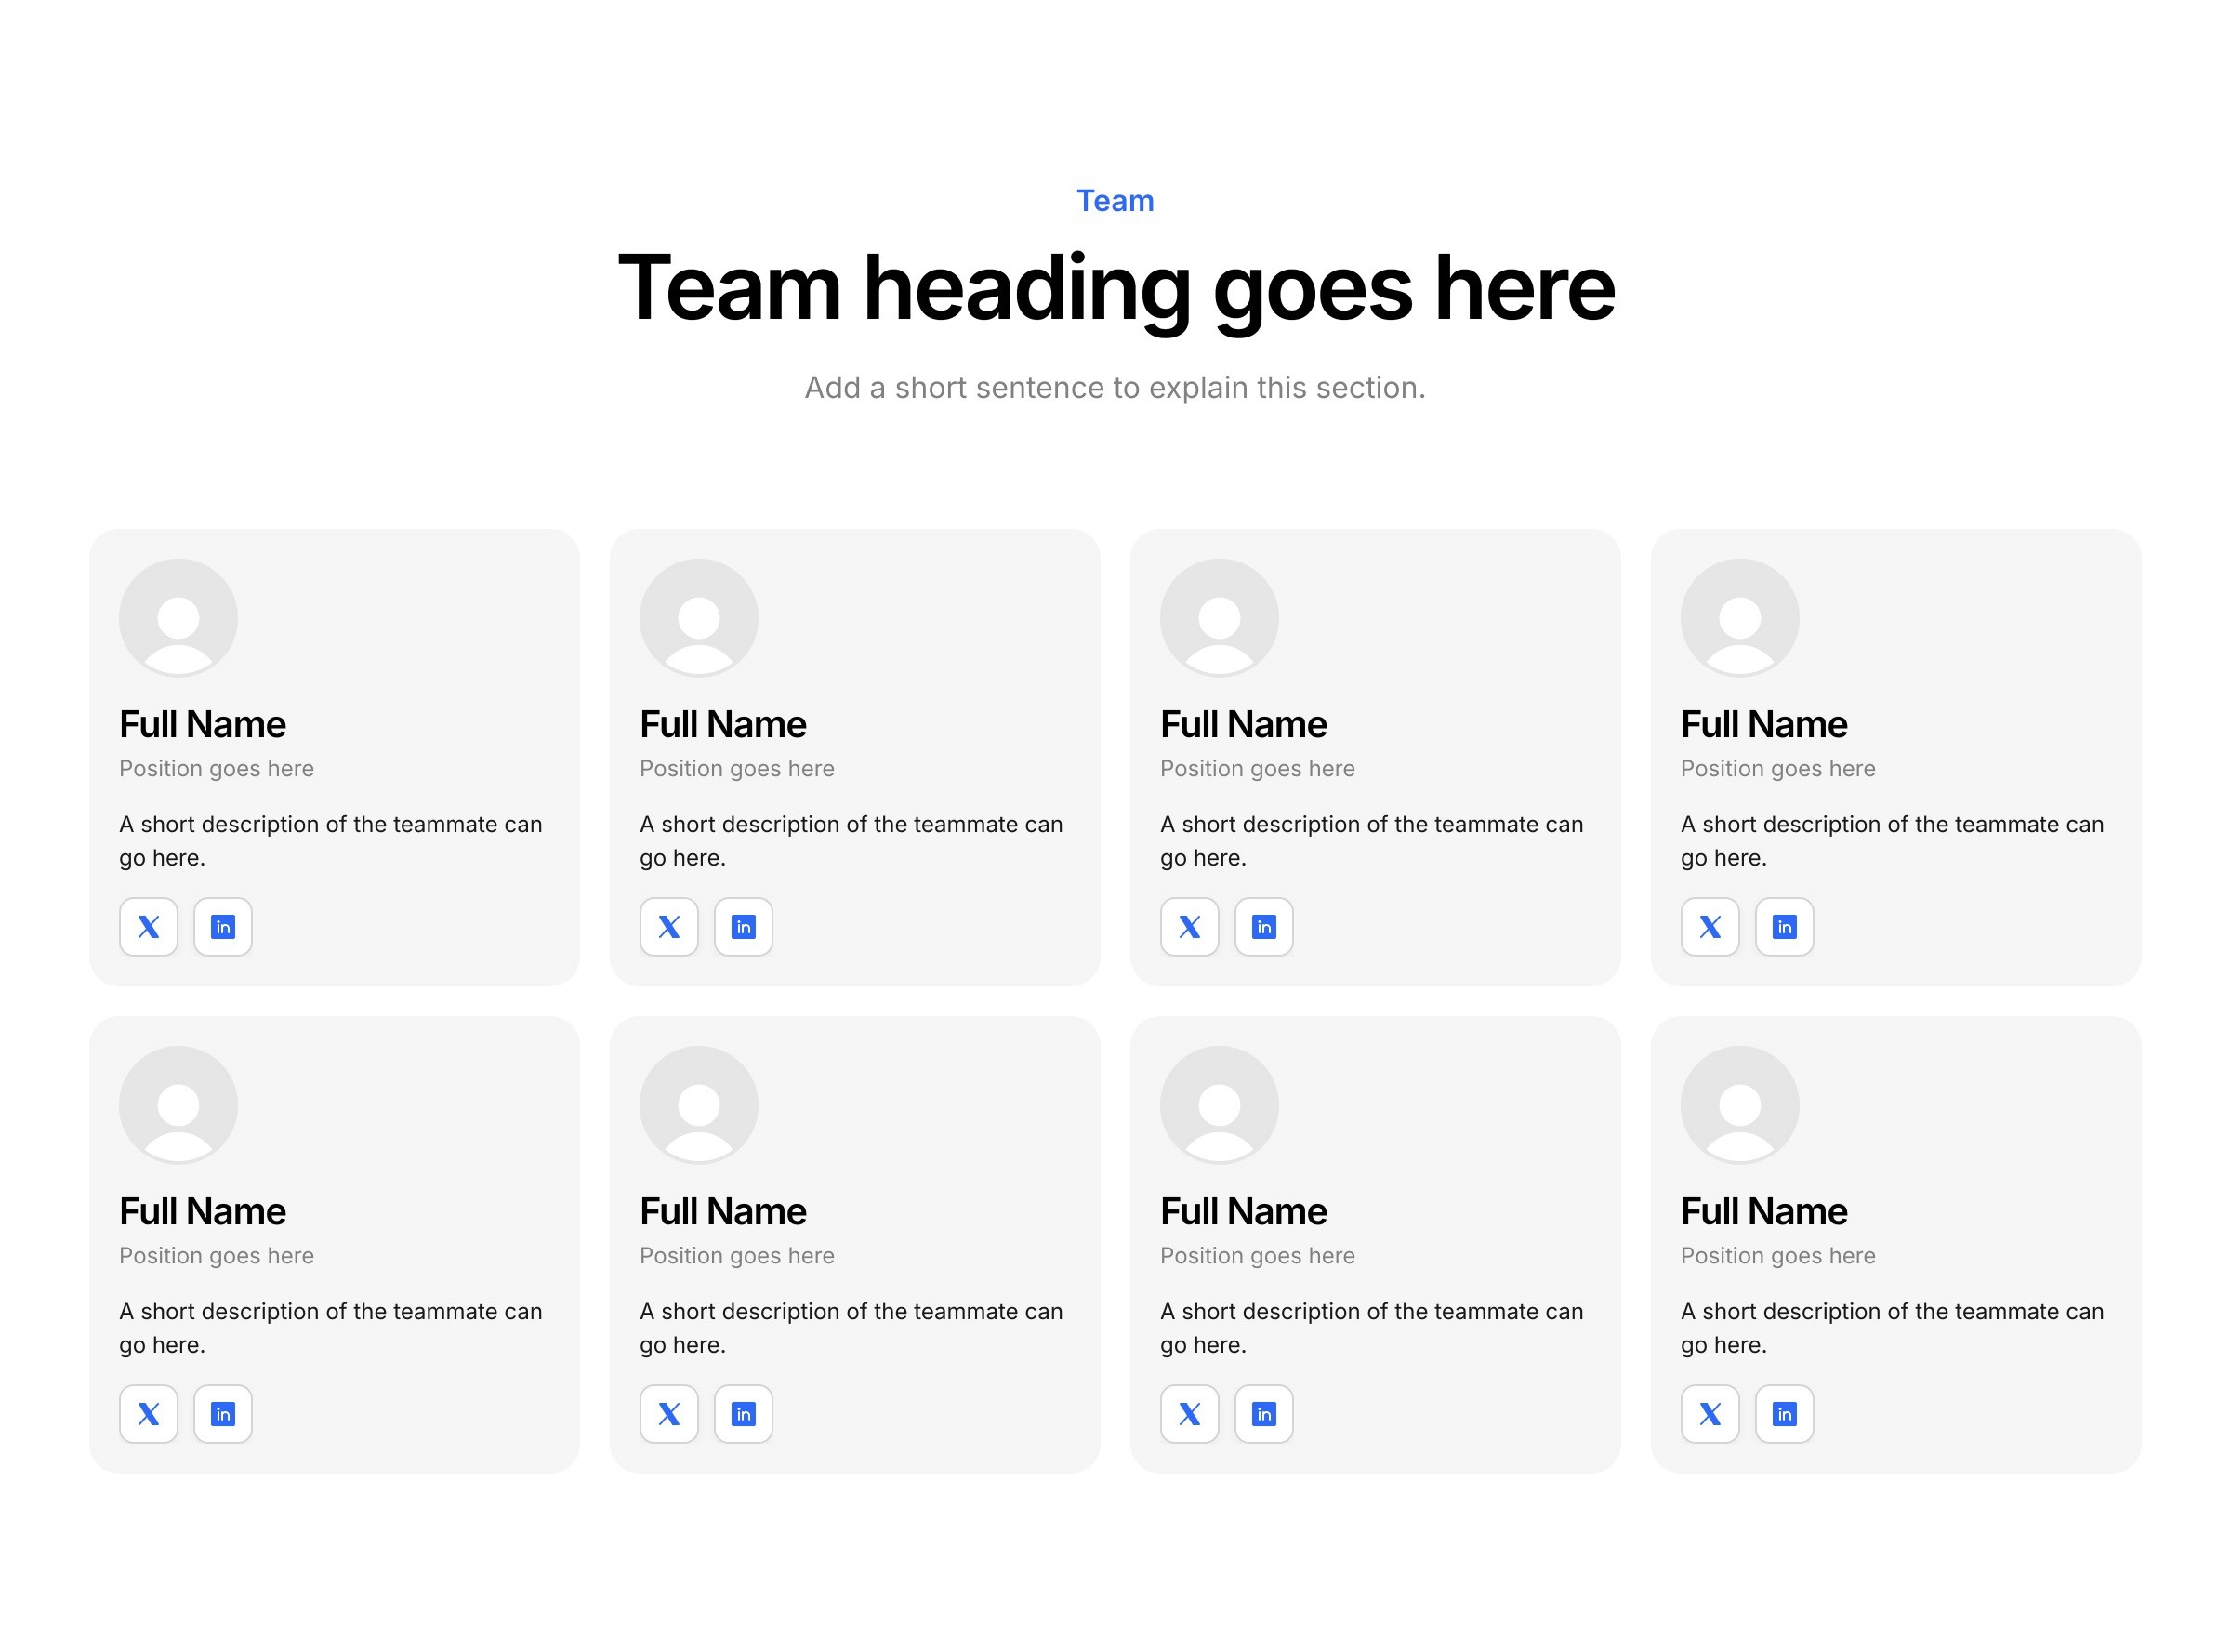Click X icon on second bottom-row card

click(669, 1414)
